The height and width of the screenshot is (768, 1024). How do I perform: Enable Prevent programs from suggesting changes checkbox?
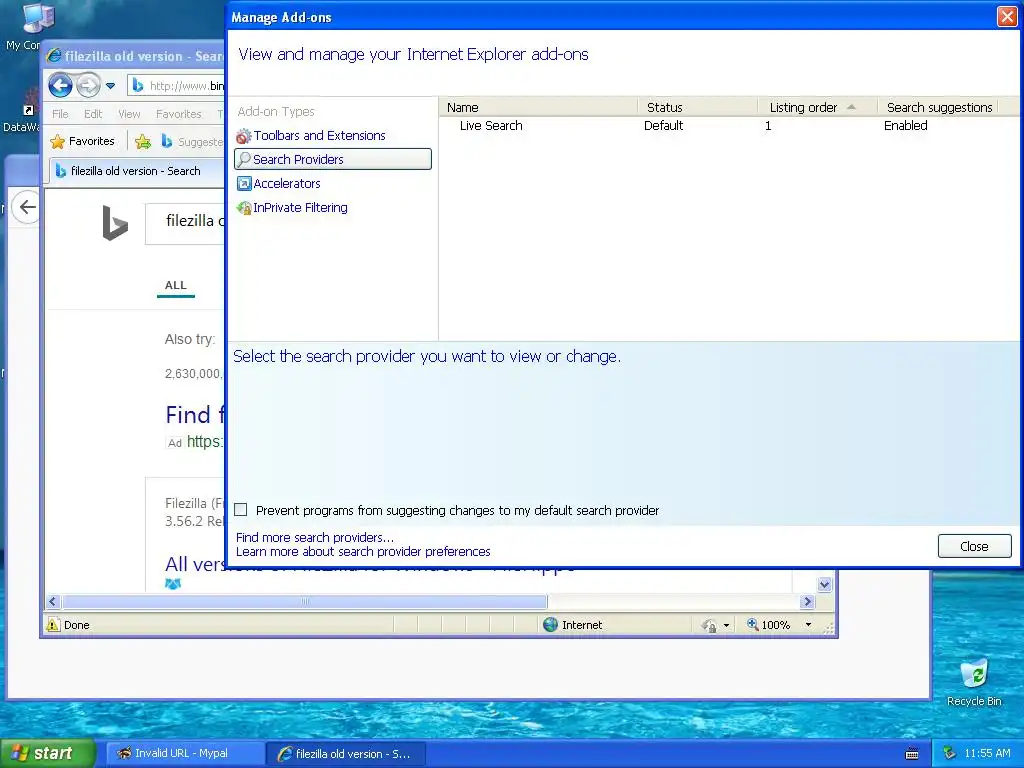pyautogui.click(x=241, y=510)
